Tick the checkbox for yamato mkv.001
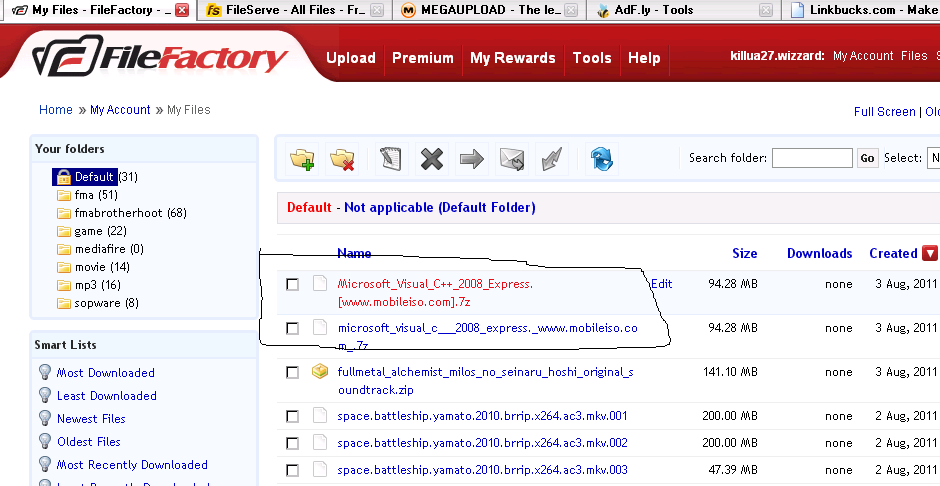Screen dimensions: 940x486 (x=292, y=416)
